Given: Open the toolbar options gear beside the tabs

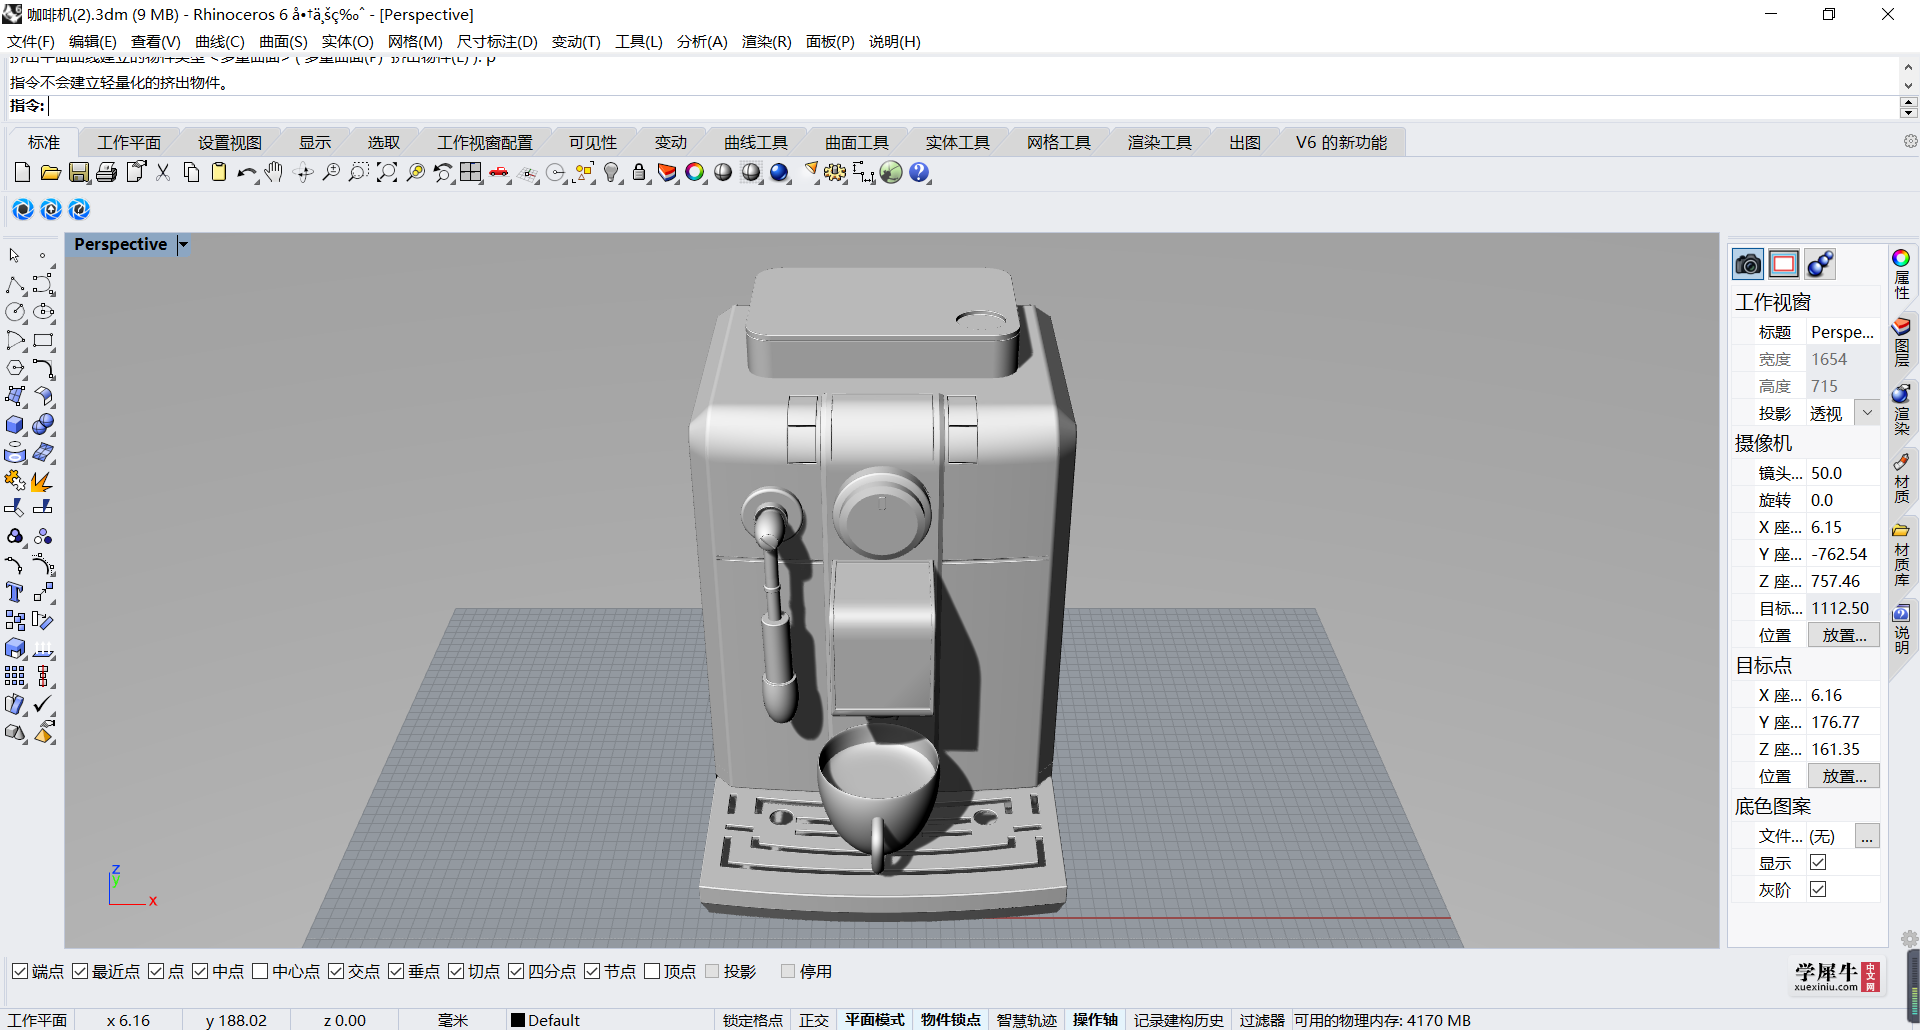Looking at the screenshot, I should point(1910,142).
